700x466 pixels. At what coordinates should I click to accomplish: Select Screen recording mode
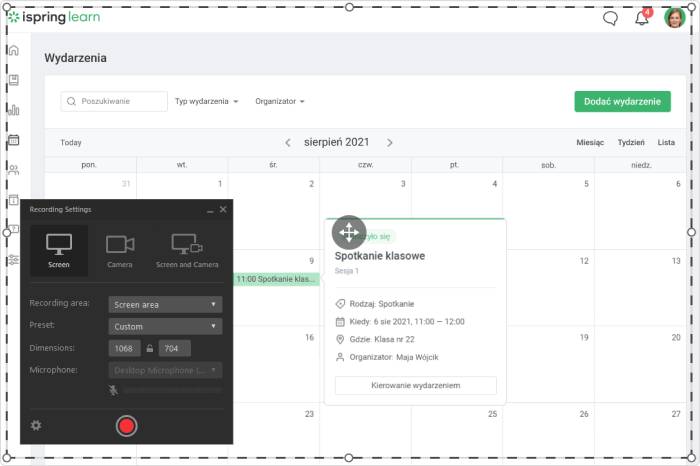click(x=59, y=251)
